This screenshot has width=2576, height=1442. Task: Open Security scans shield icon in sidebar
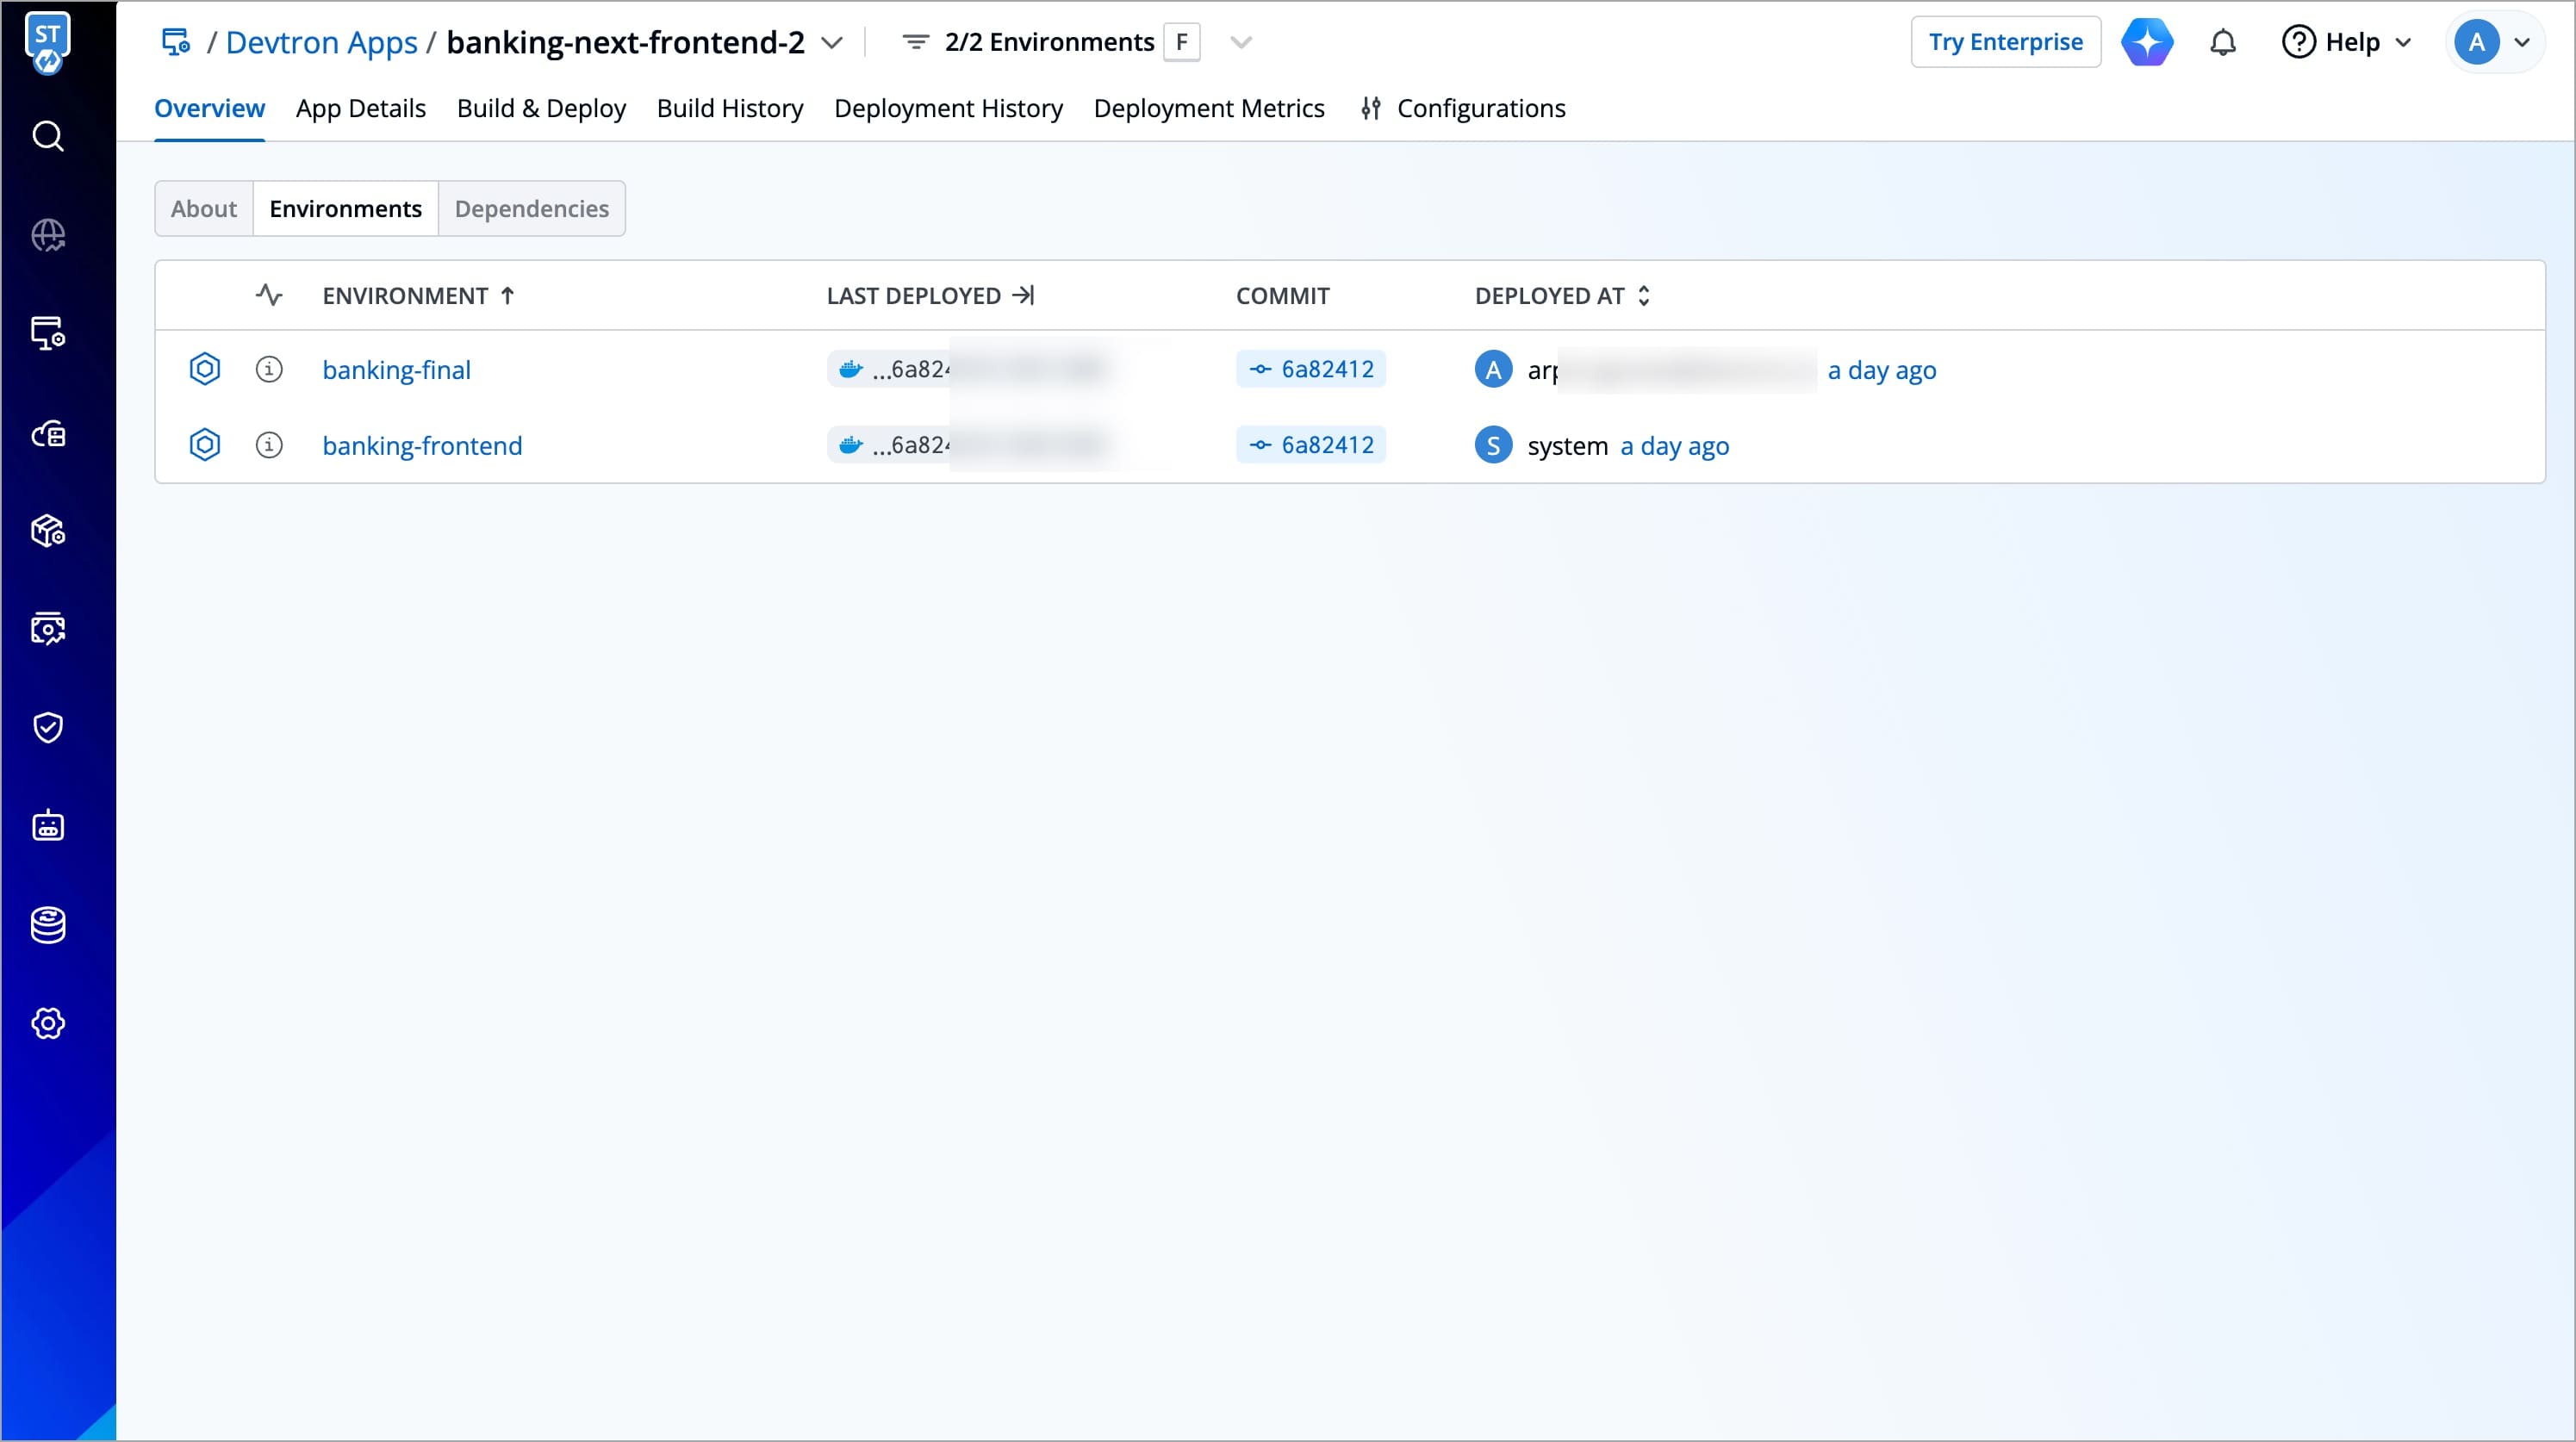pos(48,727)
